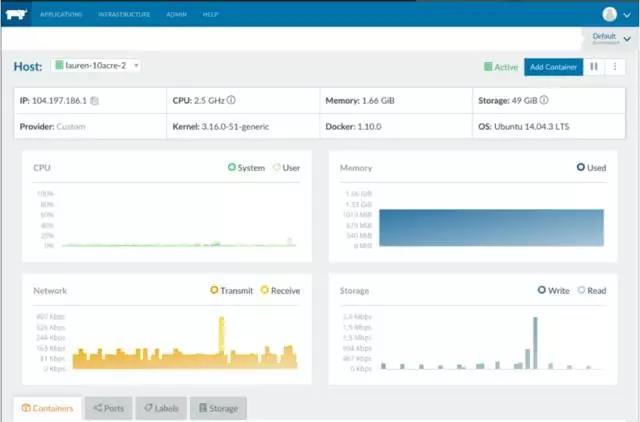Click CPU info circle icon
The width and height of the screenshot is (640, 422).
(x=231, y=100)
